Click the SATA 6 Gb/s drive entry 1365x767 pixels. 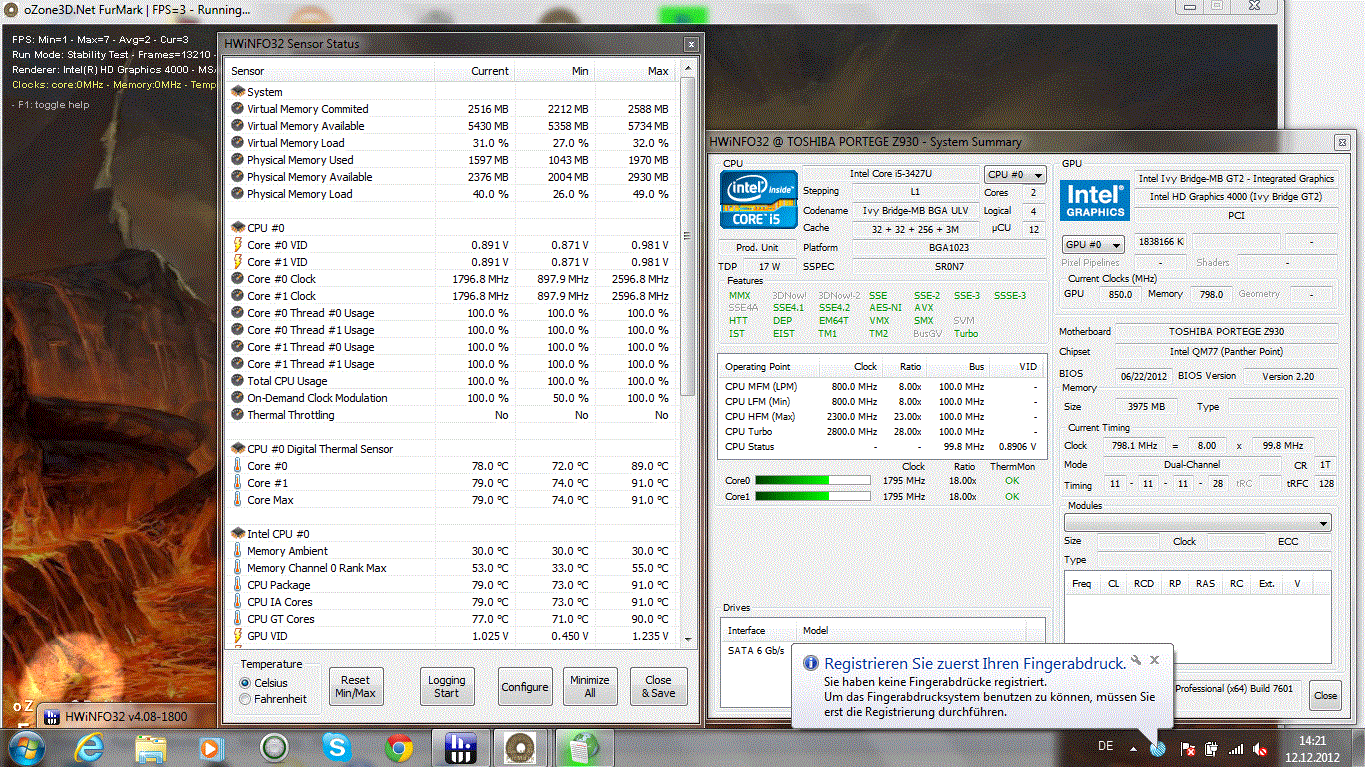point(756,651)
